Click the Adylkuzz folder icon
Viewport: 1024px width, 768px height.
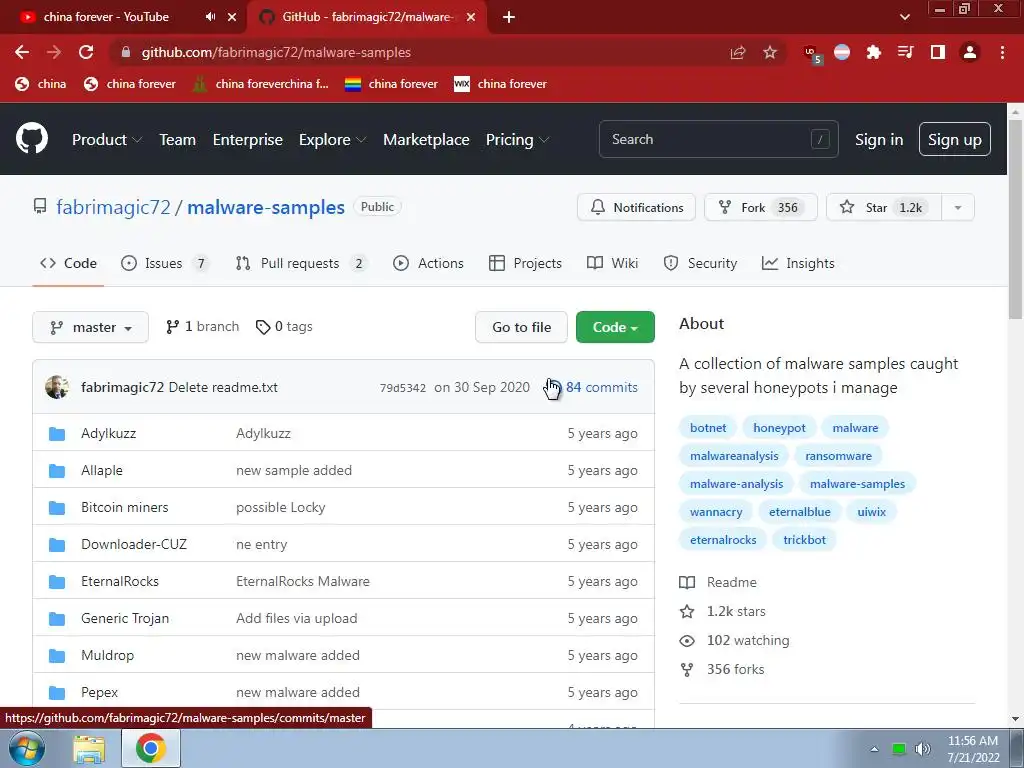(57, 434)
